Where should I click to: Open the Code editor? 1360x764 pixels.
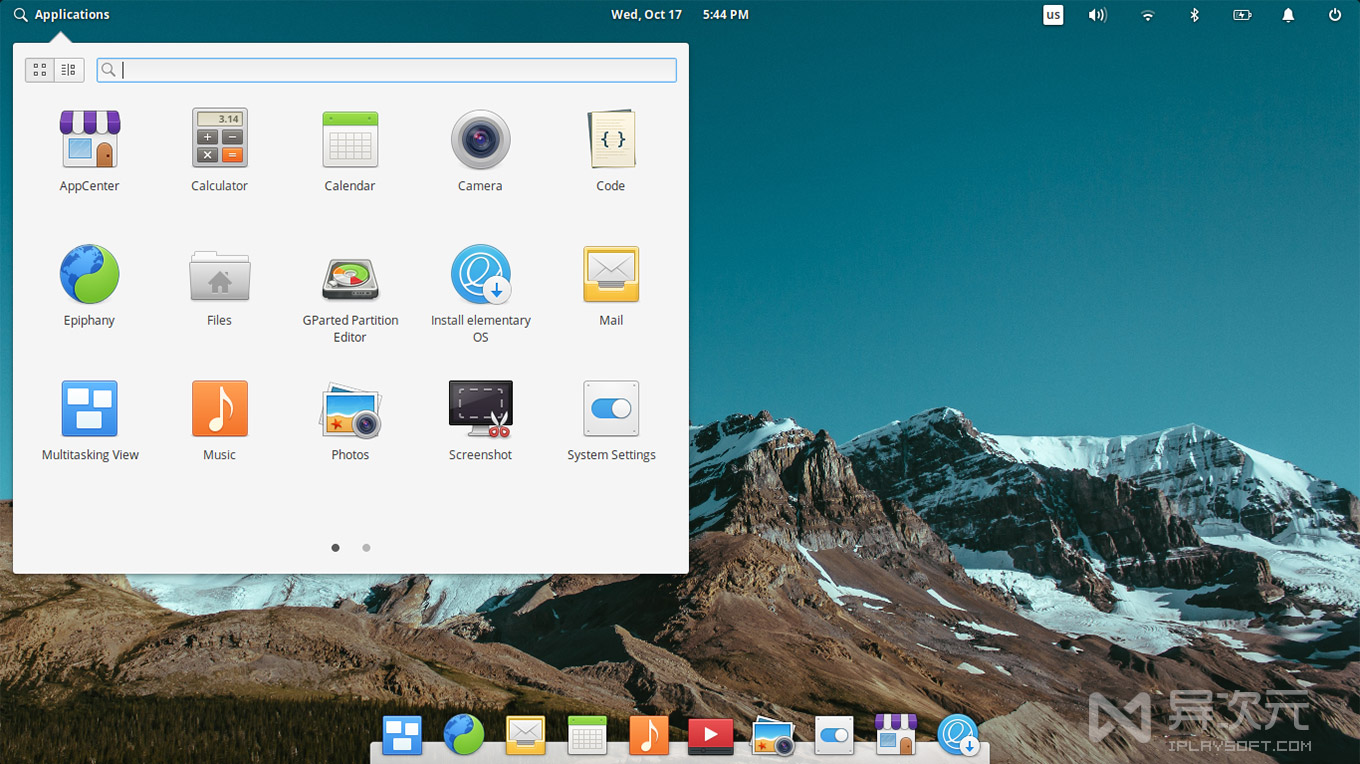pos(611,140)
